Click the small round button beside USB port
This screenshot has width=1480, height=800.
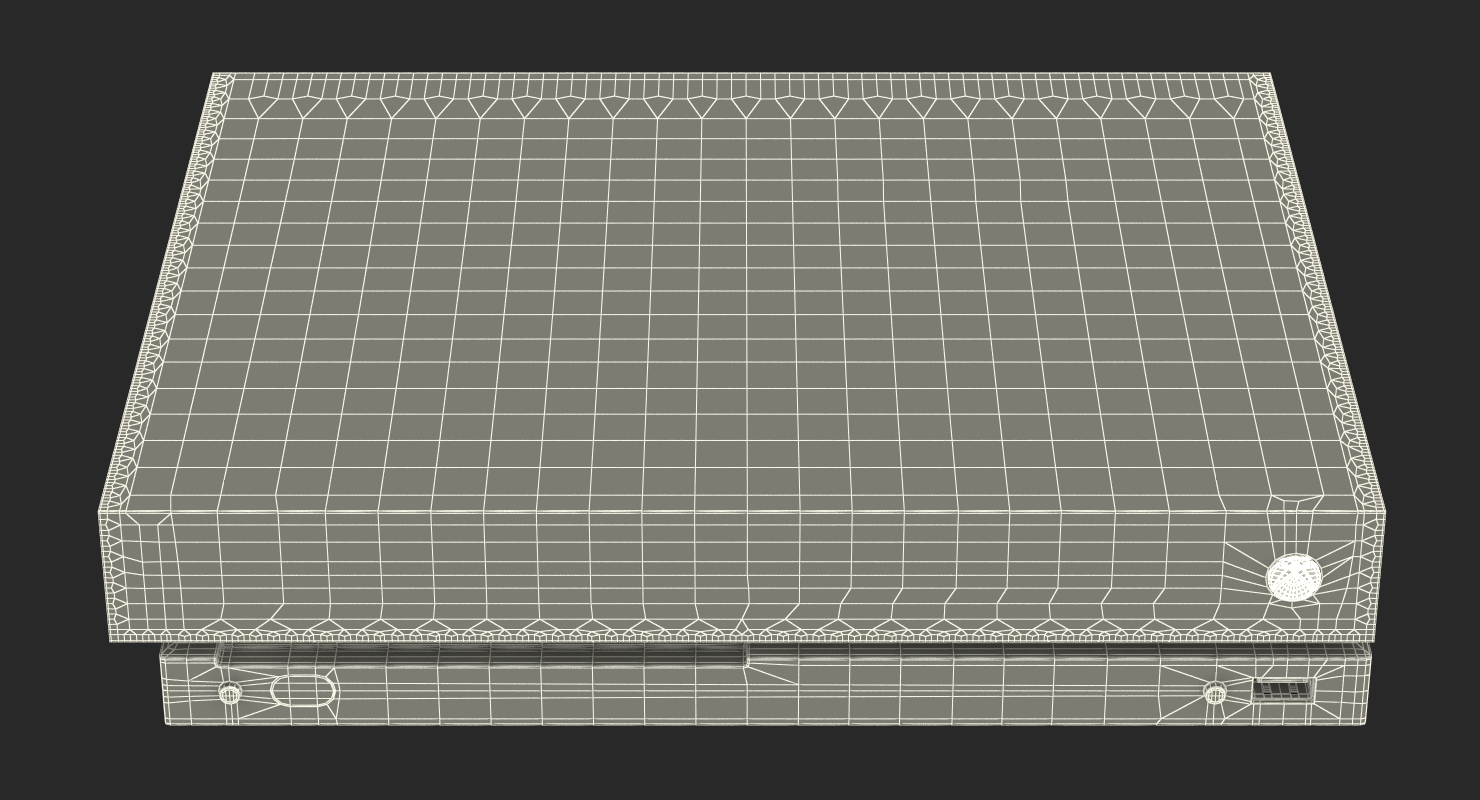coord(1215,692)
